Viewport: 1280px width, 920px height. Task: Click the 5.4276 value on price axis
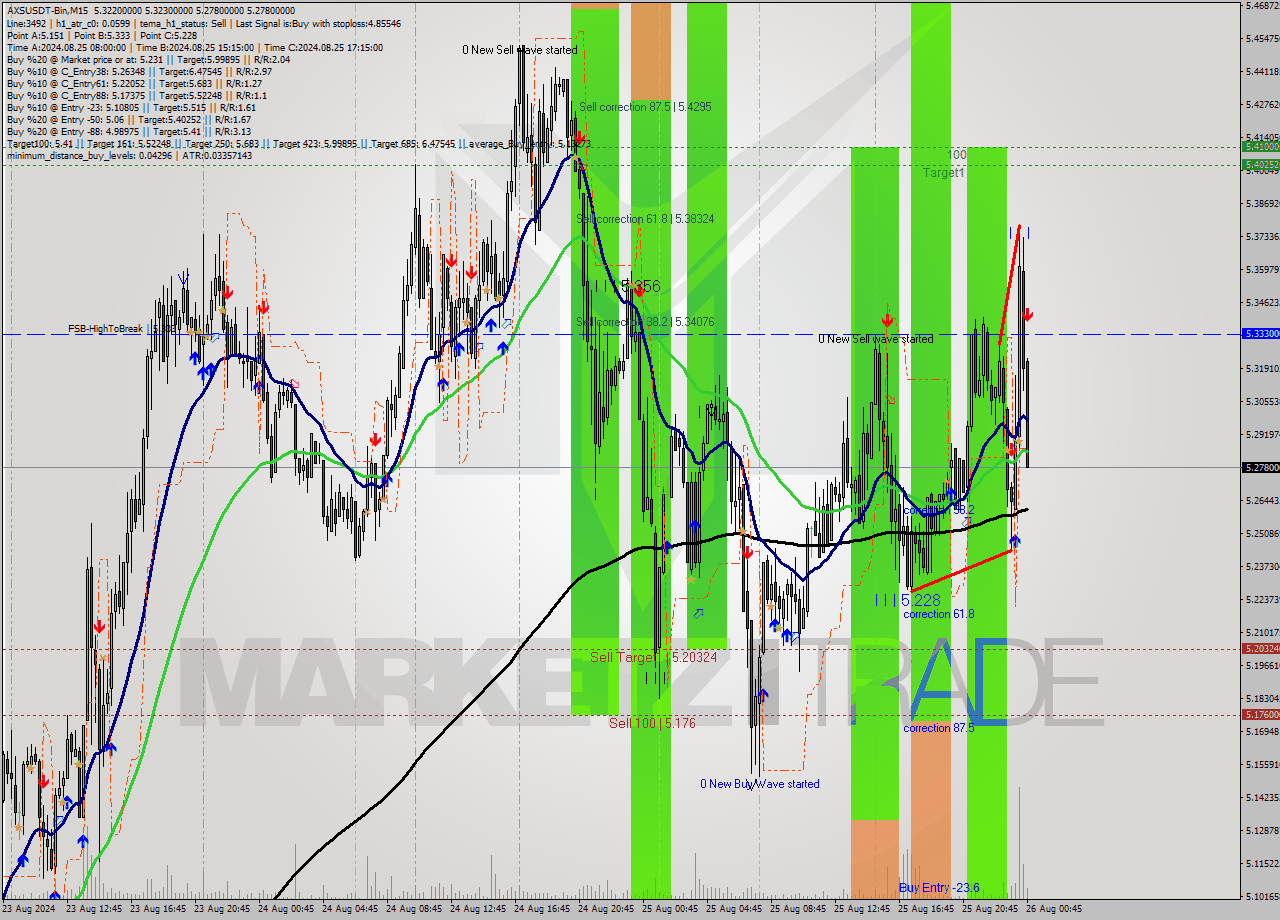click(1262, 104)
